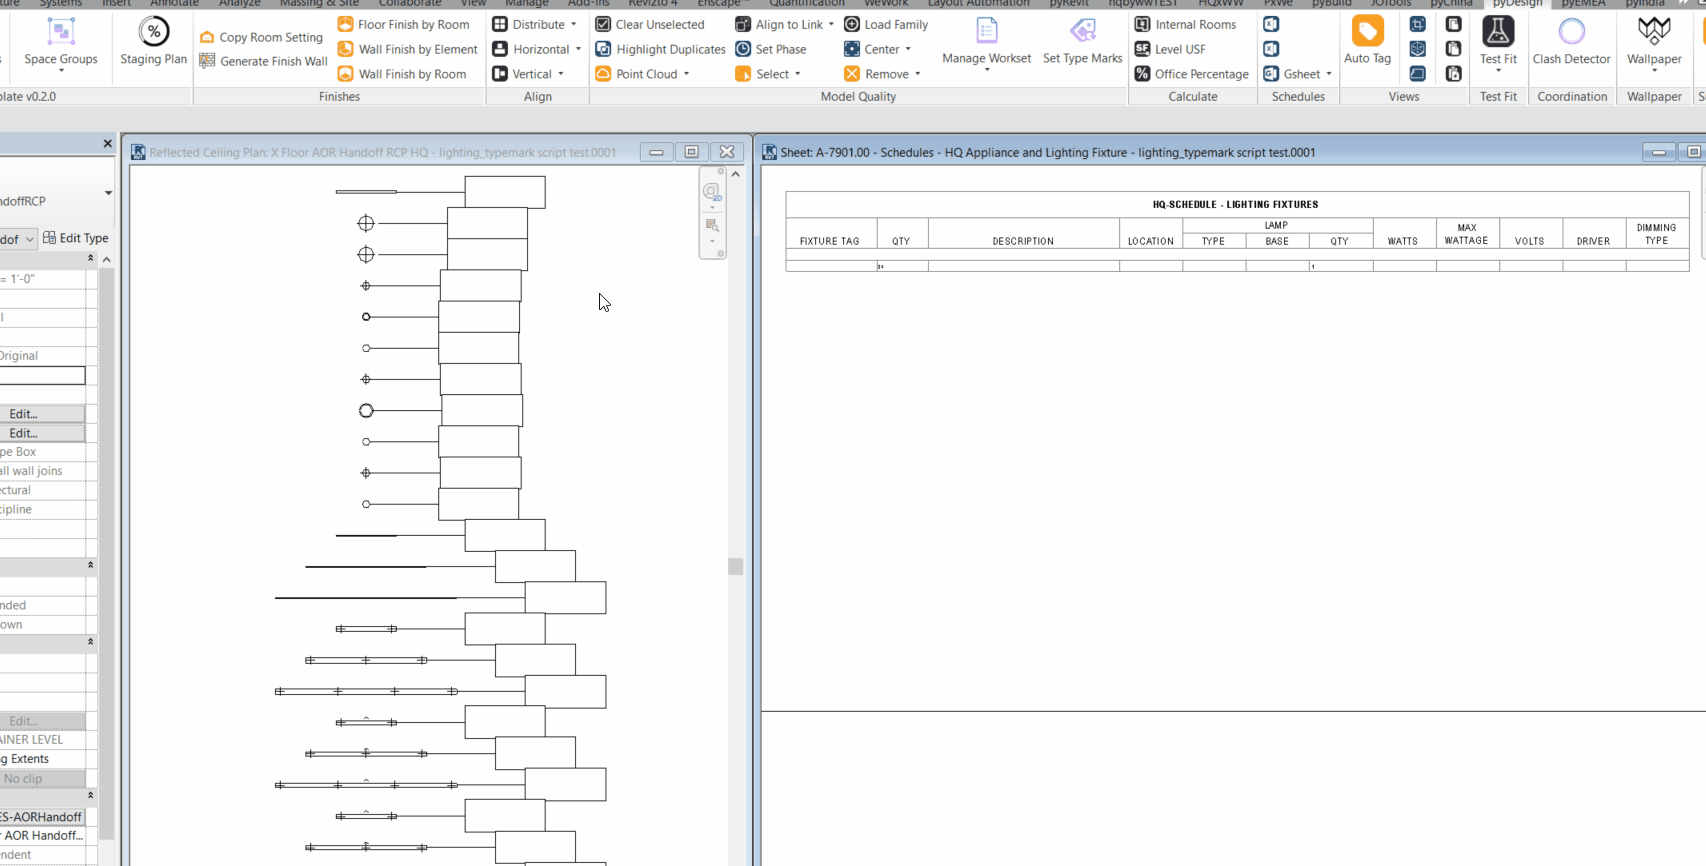
Task: Open the Space Groups tool
Action: (x=61, y=43)
